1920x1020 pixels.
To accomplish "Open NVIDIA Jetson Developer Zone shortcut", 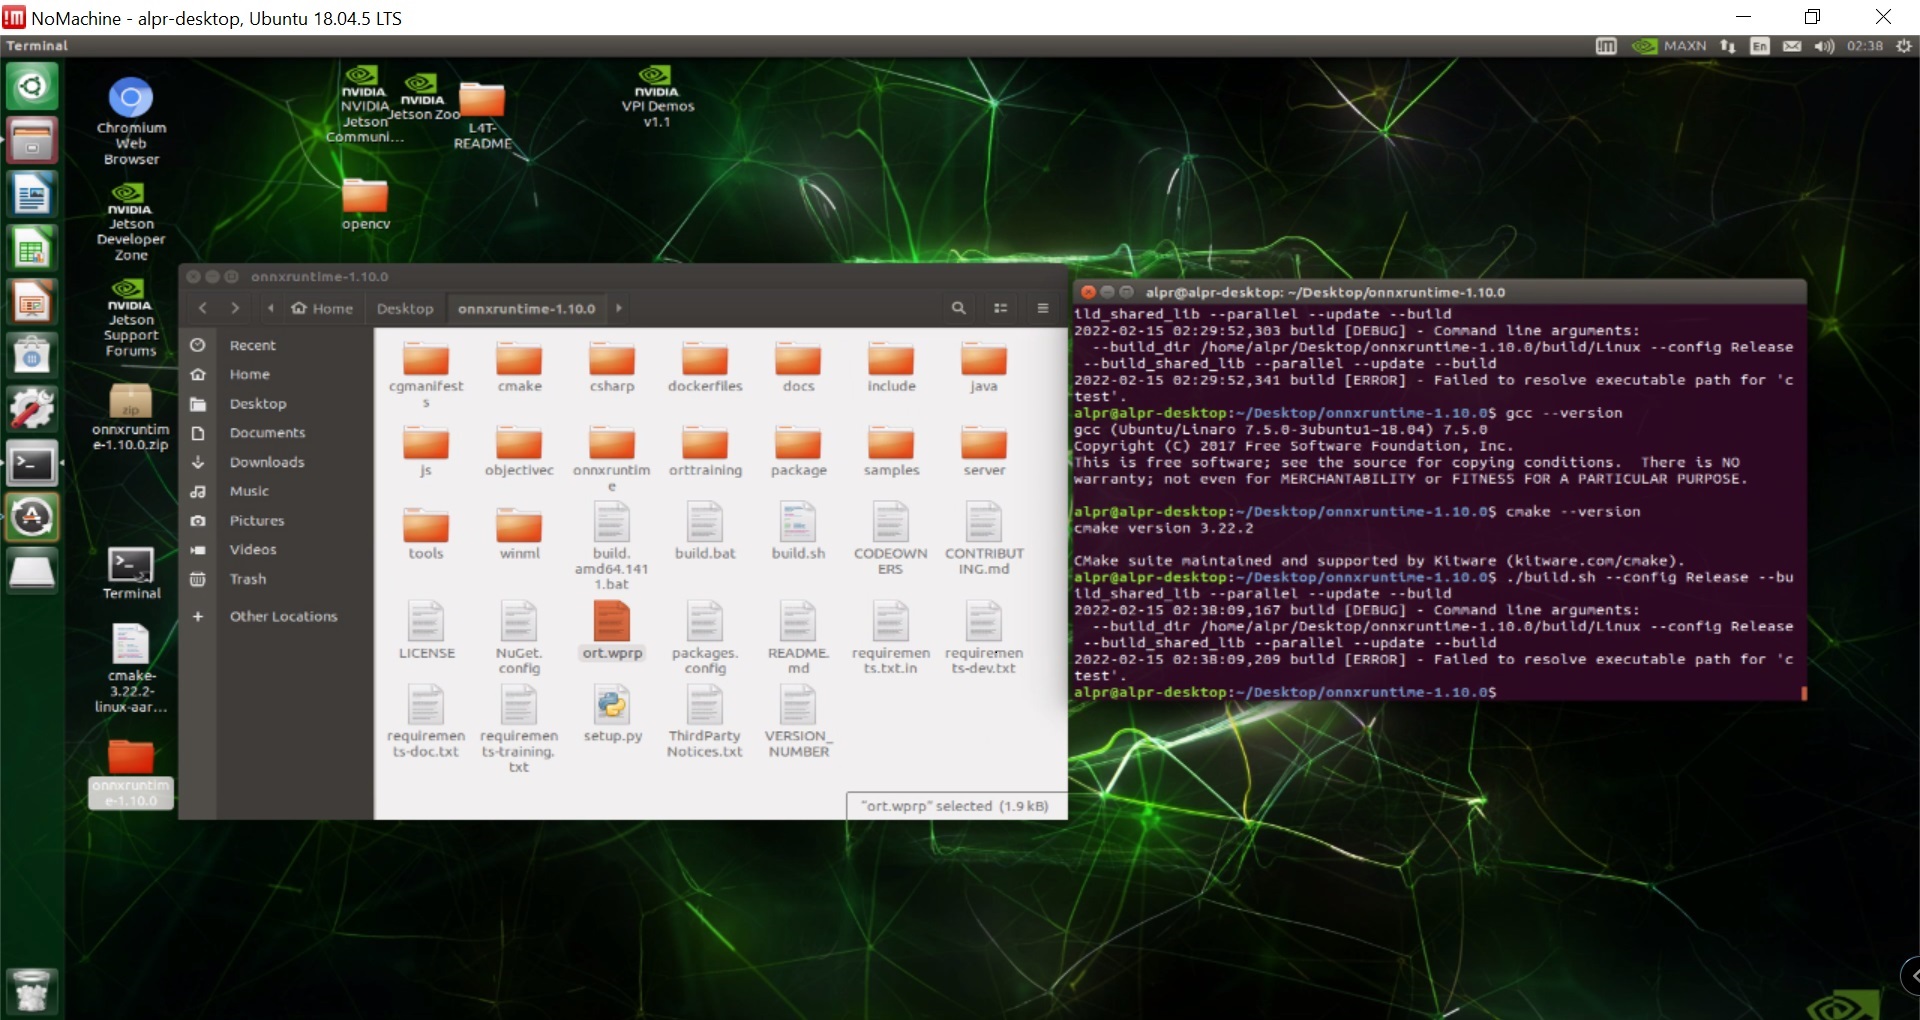I will point(131,222).
